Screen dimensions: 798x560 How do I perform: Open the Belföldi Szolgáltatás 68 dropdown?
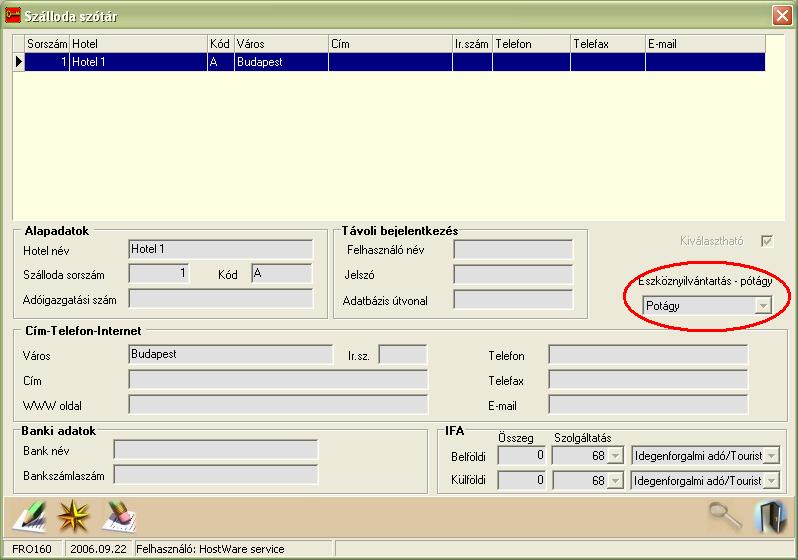click(615, 456)
